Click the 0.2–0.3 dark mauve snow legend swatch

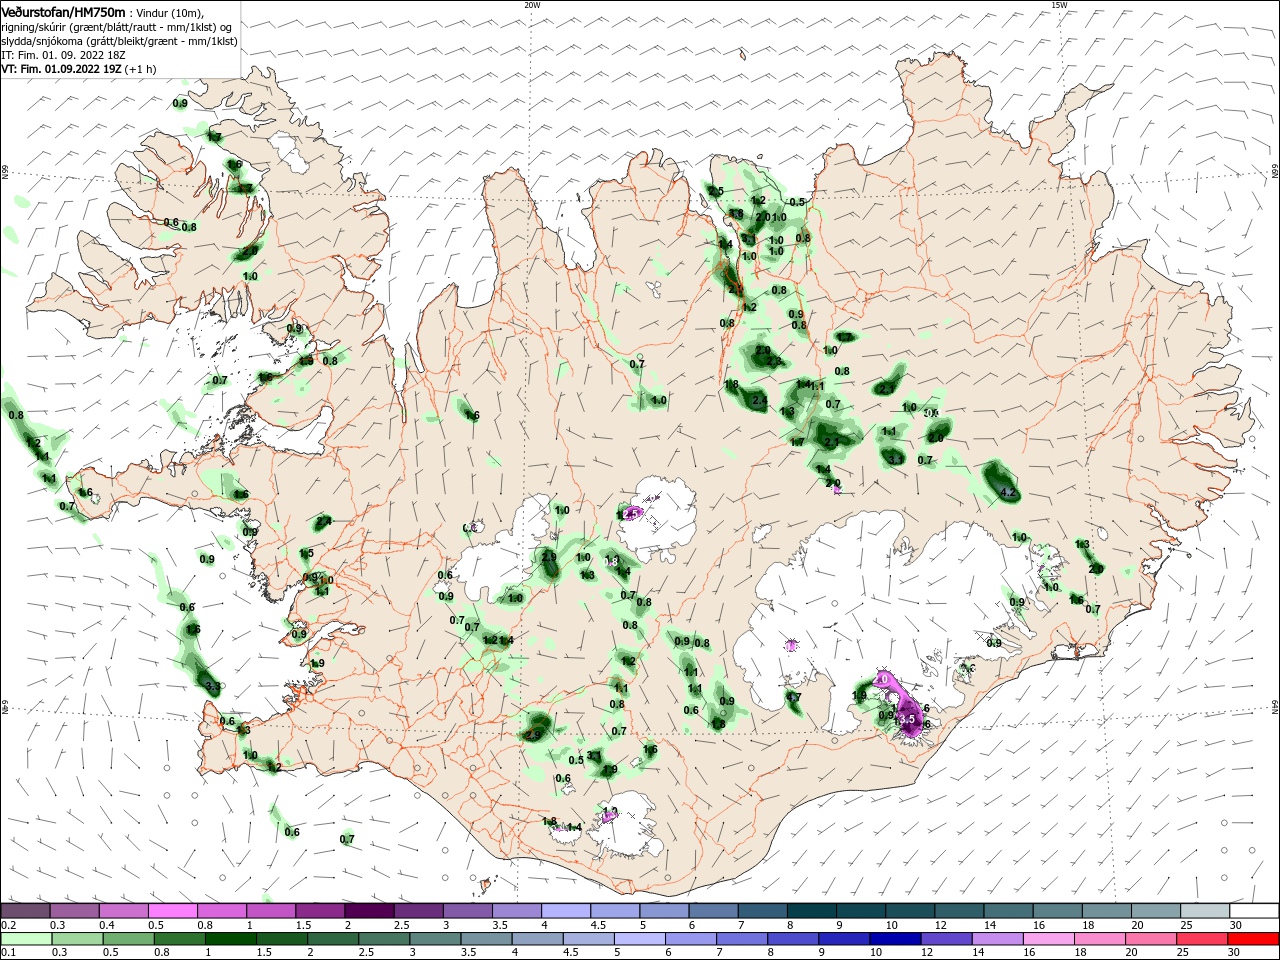coord(25,911)
